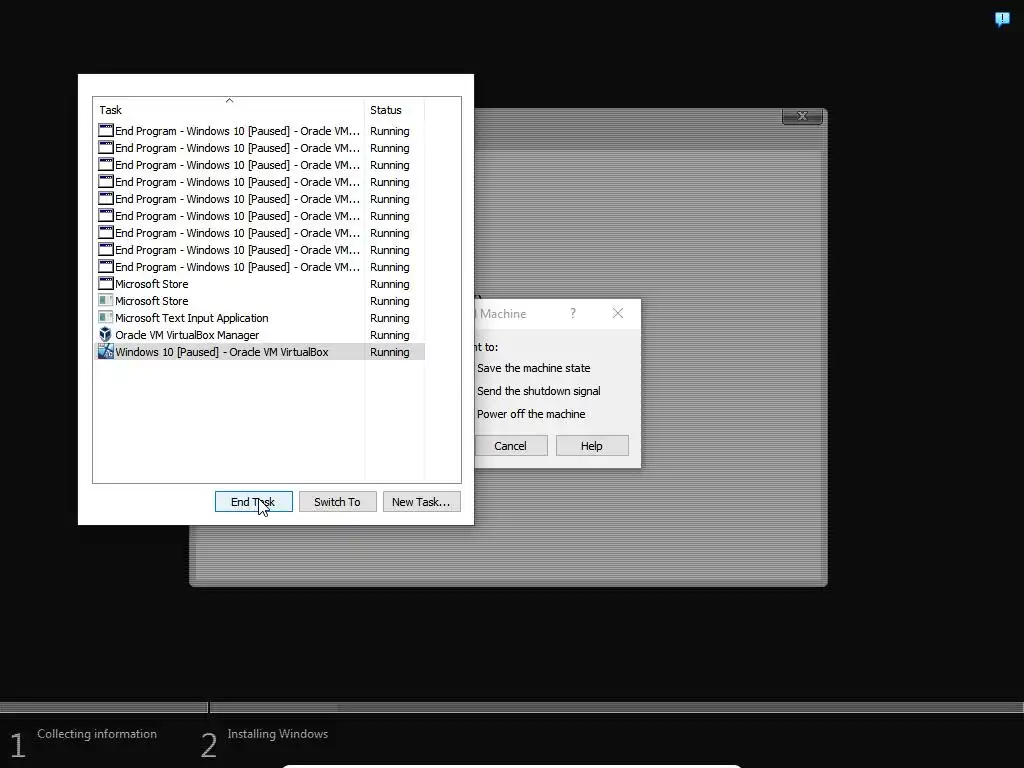Click the Microsoft Text Input Application row icon

105,317
